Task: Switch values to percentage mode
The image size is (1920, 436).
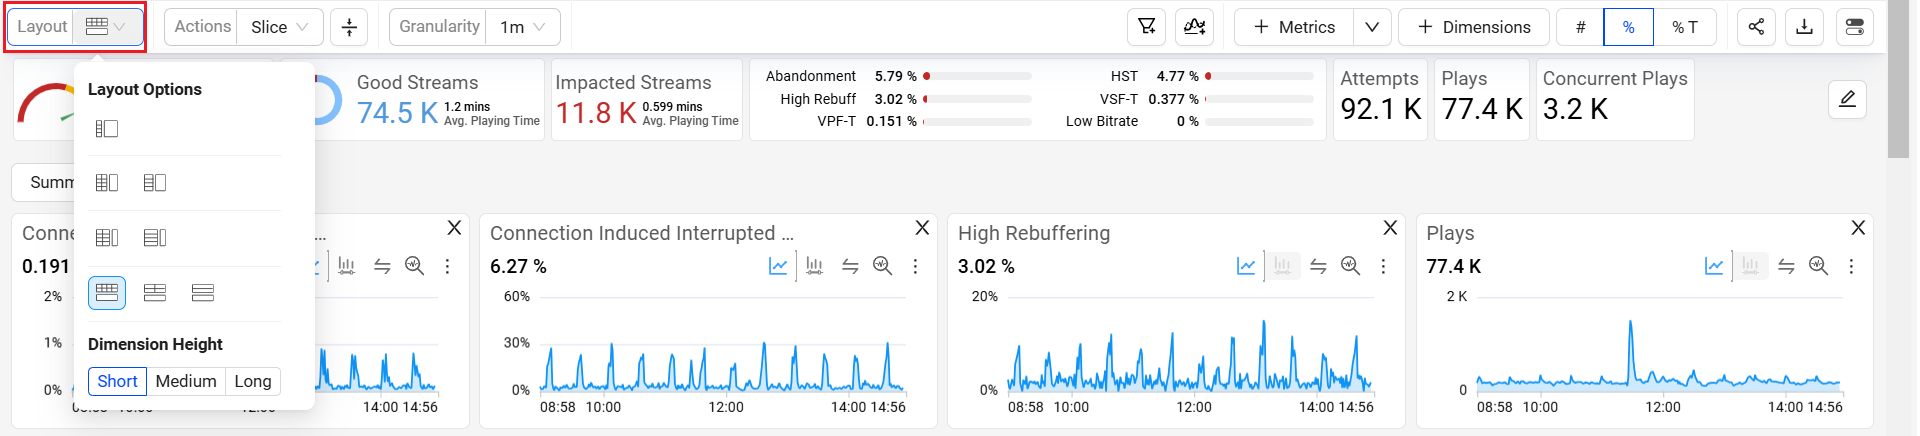Action: click(1628, 27)
